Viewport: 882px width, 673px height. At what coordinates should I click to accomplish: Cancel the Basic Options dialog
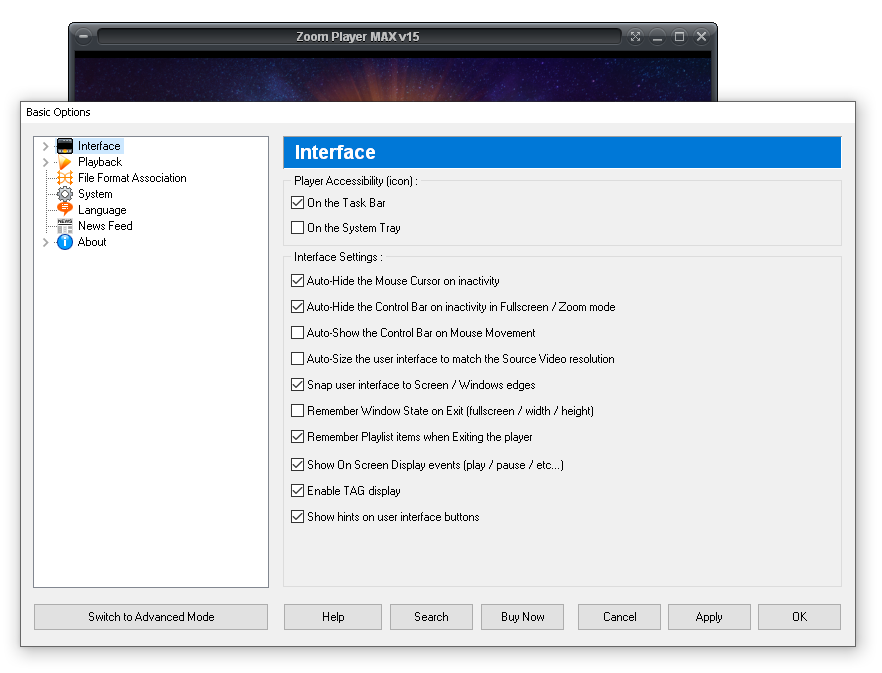click(x=619, y=617)
